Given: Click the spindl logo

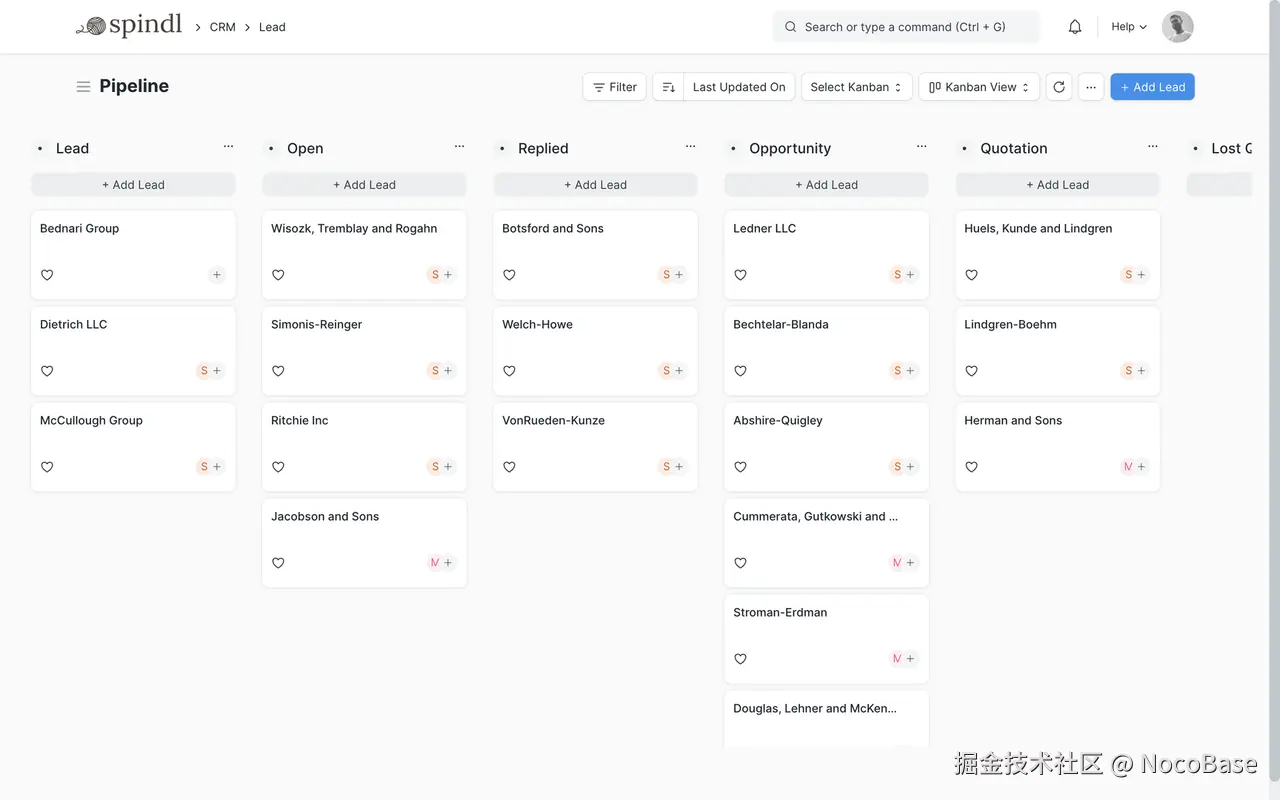Looking at the screenshot, I should click(130, 26).
